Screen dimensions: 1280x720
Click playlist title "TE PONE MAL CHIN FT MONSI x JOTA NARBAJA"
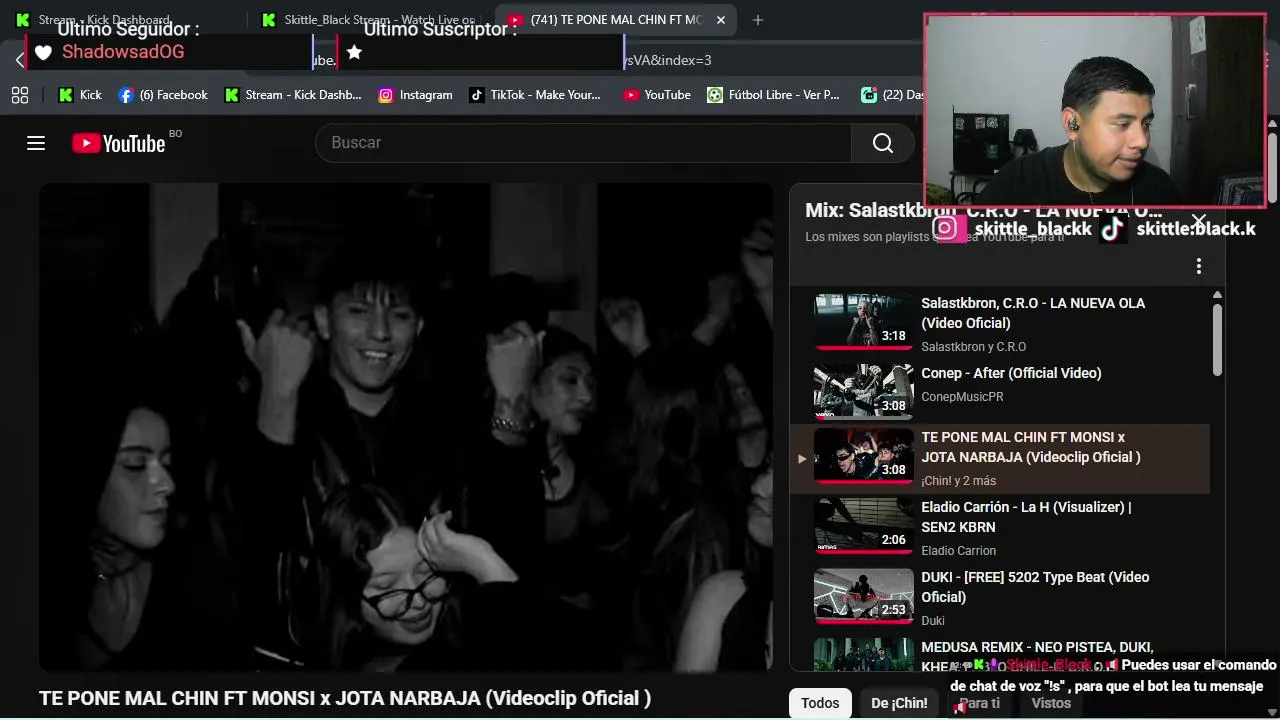point(1031,447)
